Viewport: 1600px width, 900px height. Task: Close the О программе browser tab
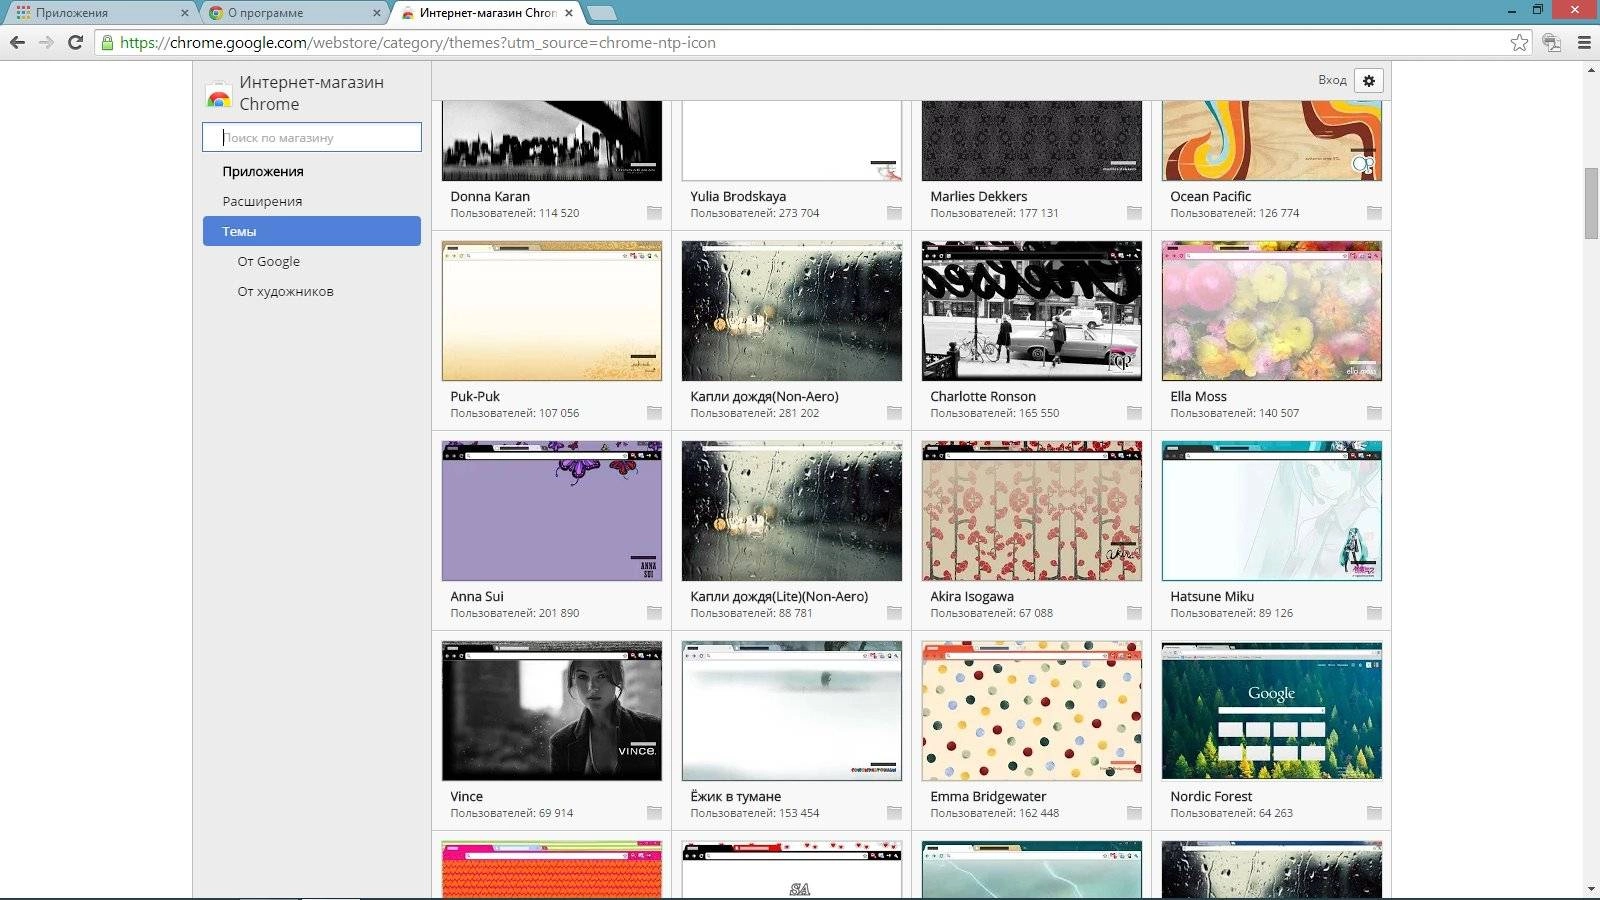pyautogui.click(x=377, y=13)
